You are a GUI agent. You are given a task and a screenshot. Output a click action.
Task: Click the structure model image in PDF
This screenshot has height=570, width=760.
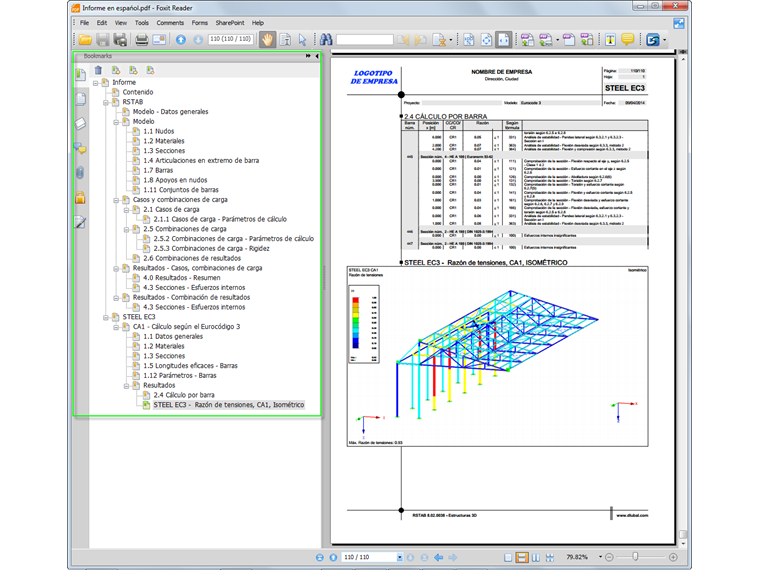point(497,356)
